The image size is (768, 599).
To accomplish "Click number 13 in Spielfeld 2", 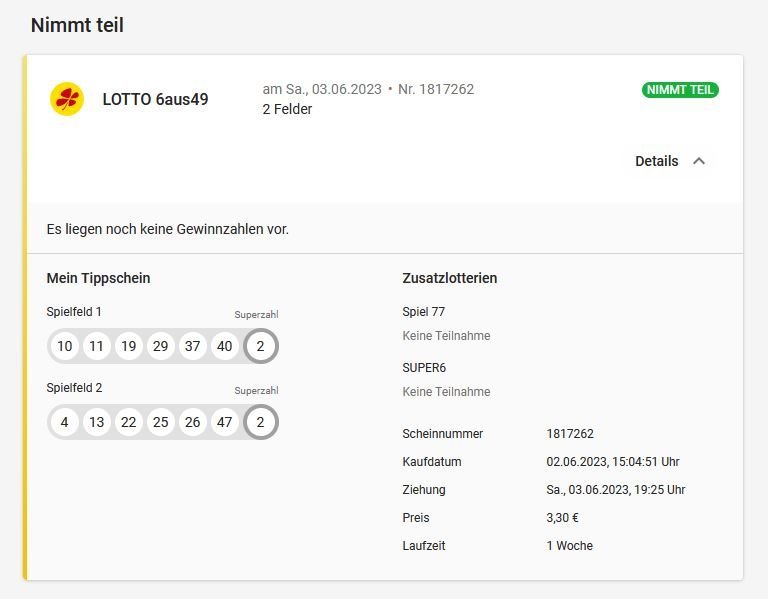I will coord(96,422).
